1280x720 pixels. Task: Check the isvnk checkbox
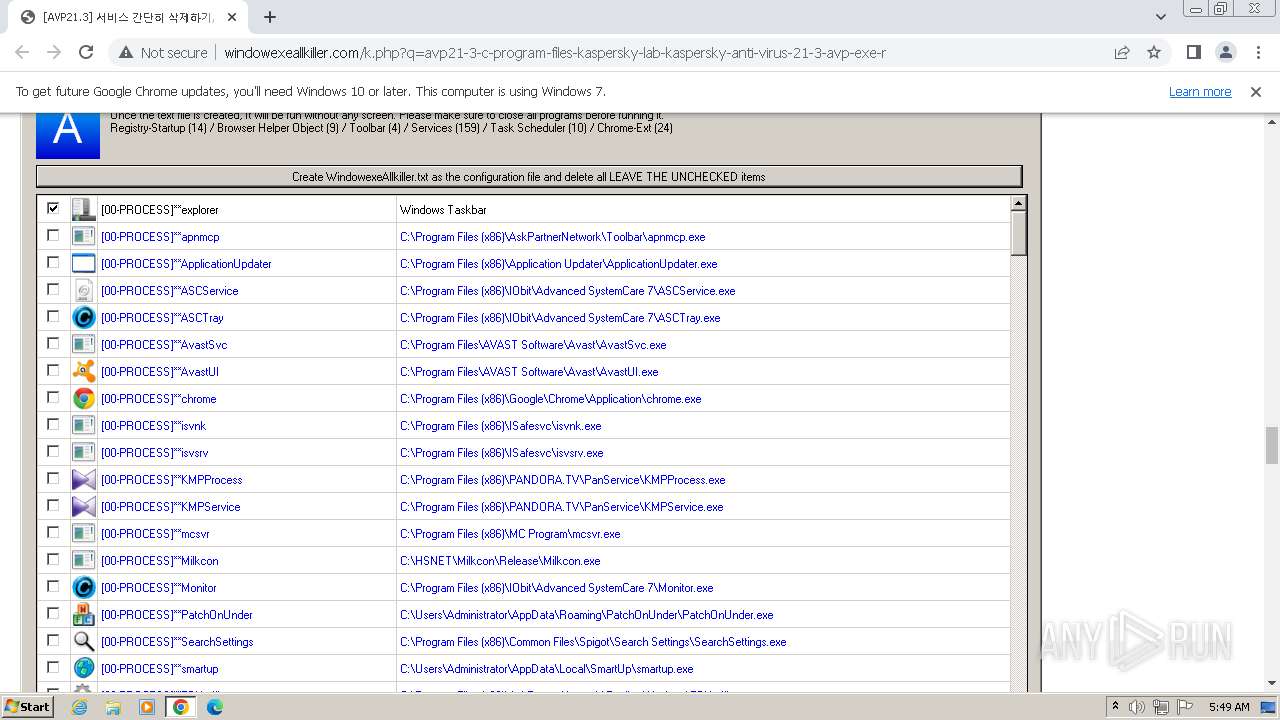point(53,424)
